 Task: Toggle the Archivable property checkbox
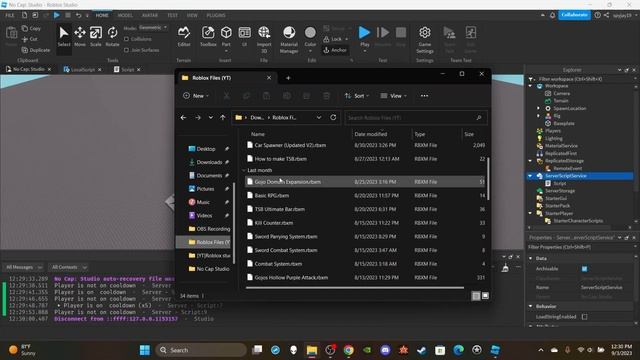(x=584, y=269)
